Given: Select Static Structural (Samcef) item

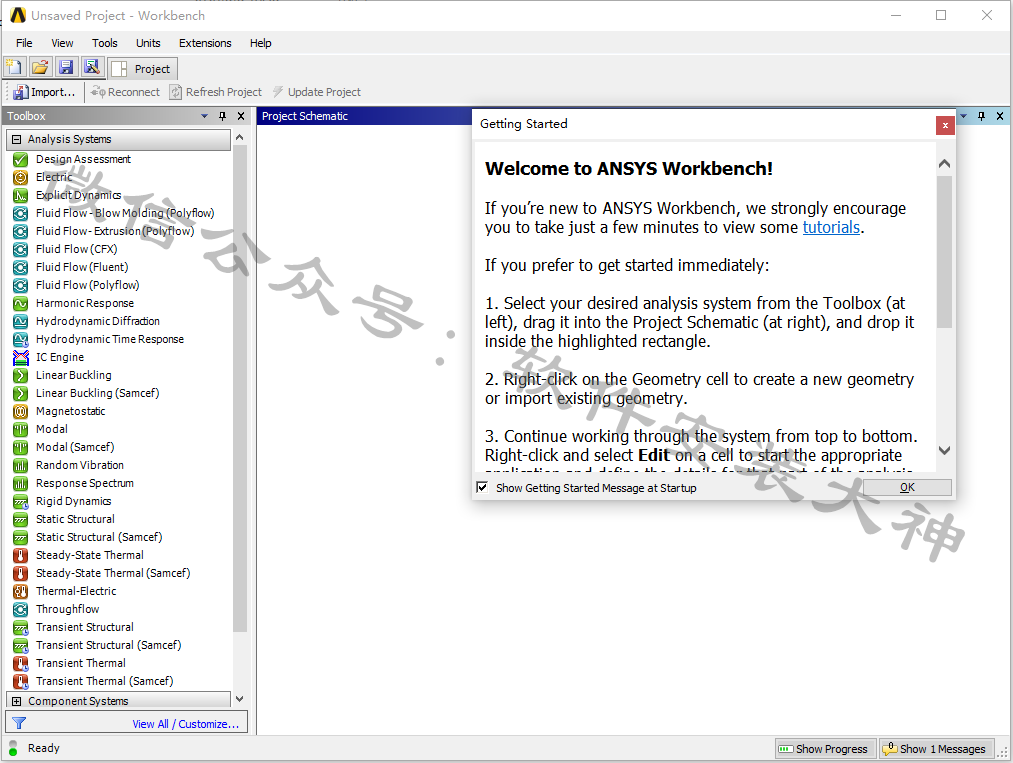Looking at the screenshot, I should (x=88, y=538).
